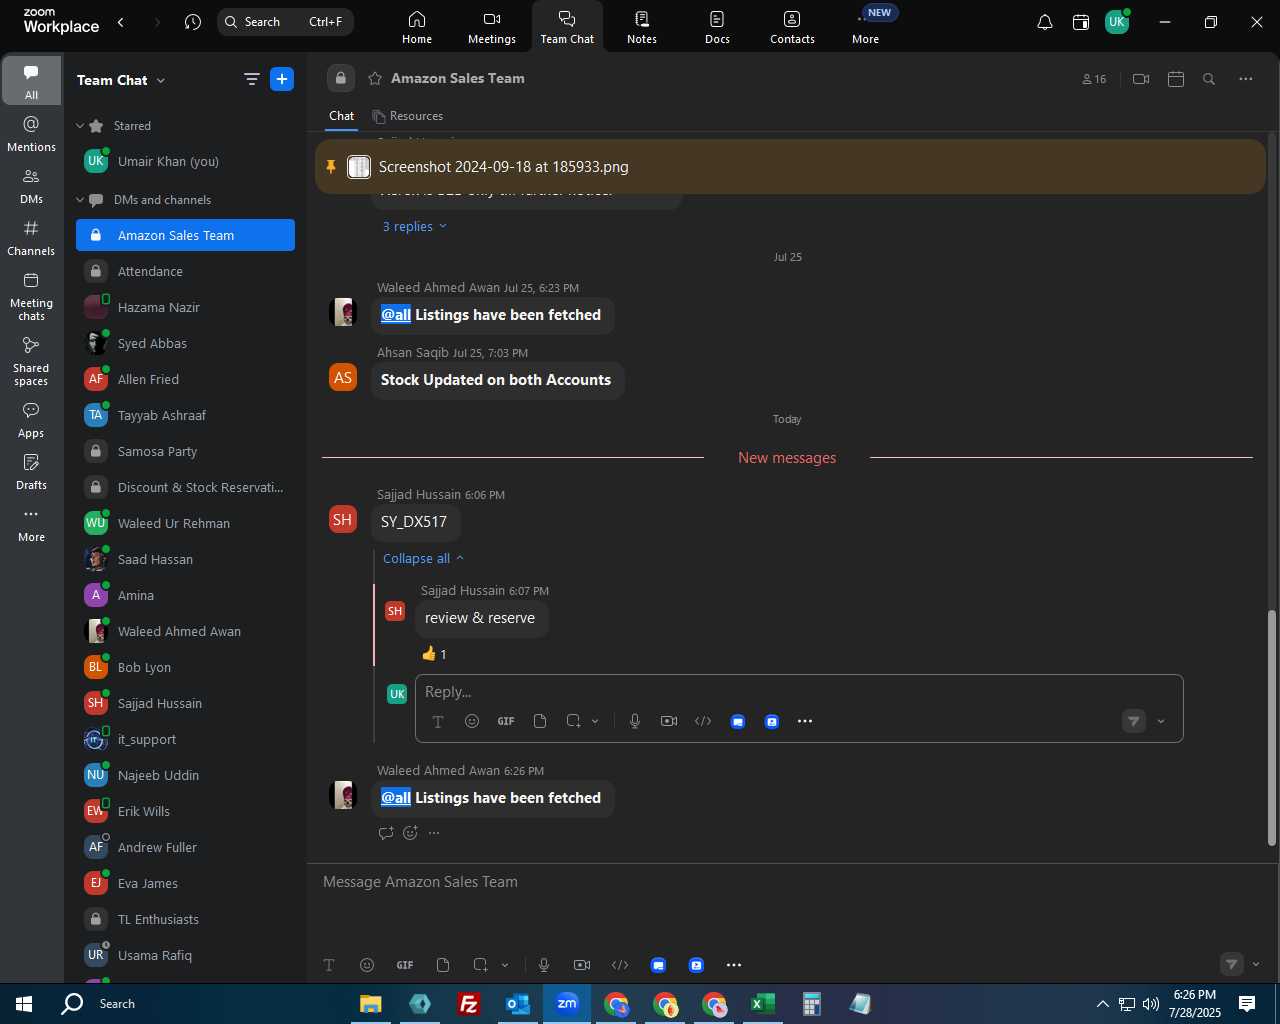Record a video message in the main message box
The image size is (1280, 1024).
coord(582,965)
